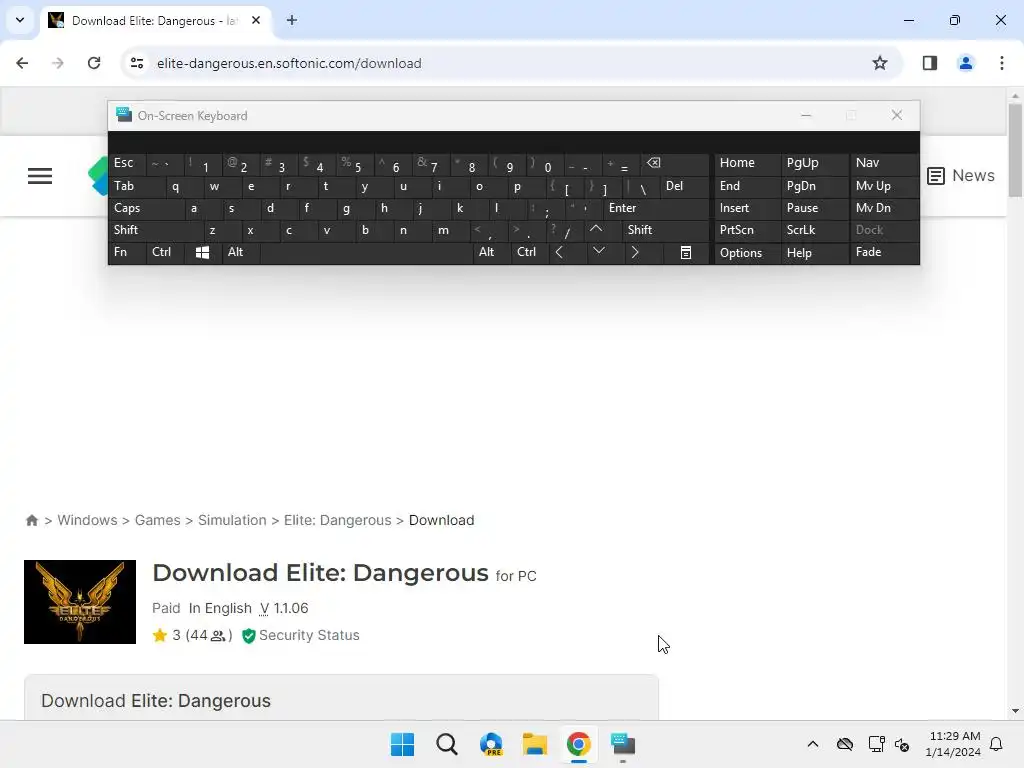Screen dimensions: 1024x768
Task: Bookmark this page with the star icon
Action: tap(880, 63)
